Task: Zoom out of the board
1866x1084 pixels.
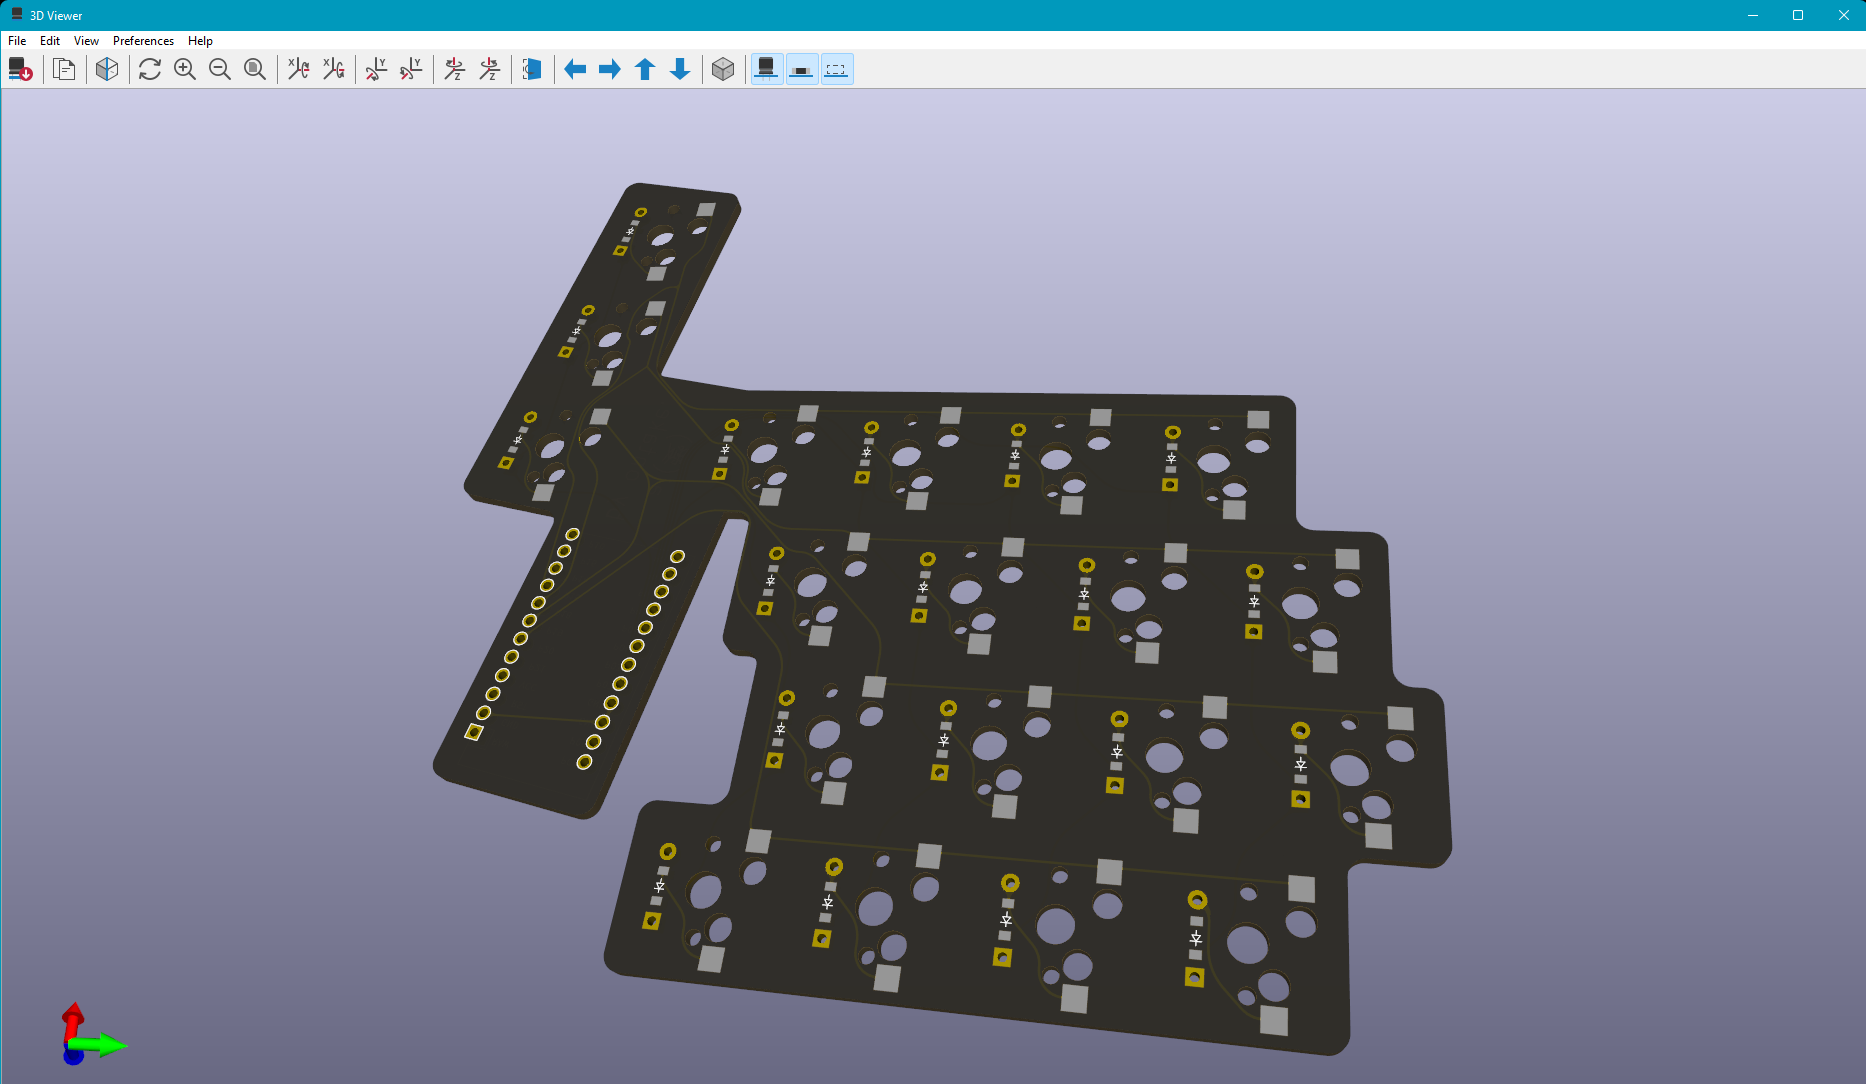Action: point(220,69)
